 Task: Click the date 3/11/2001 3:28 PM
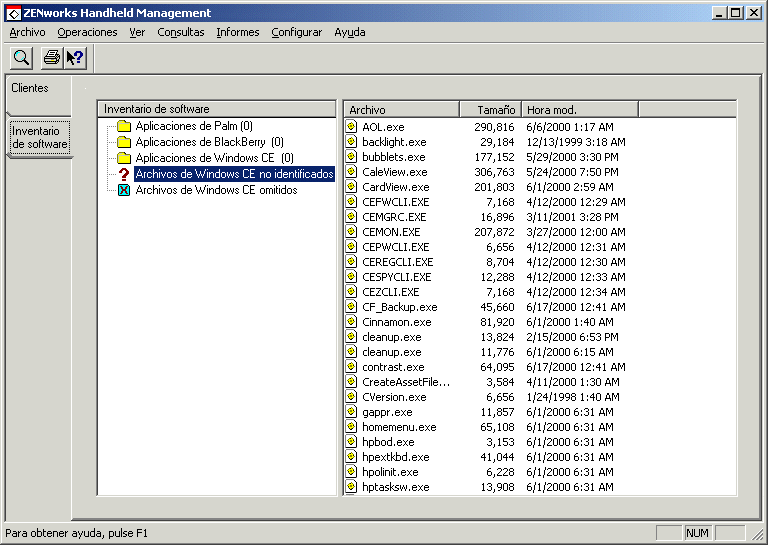tap(573, 217)
